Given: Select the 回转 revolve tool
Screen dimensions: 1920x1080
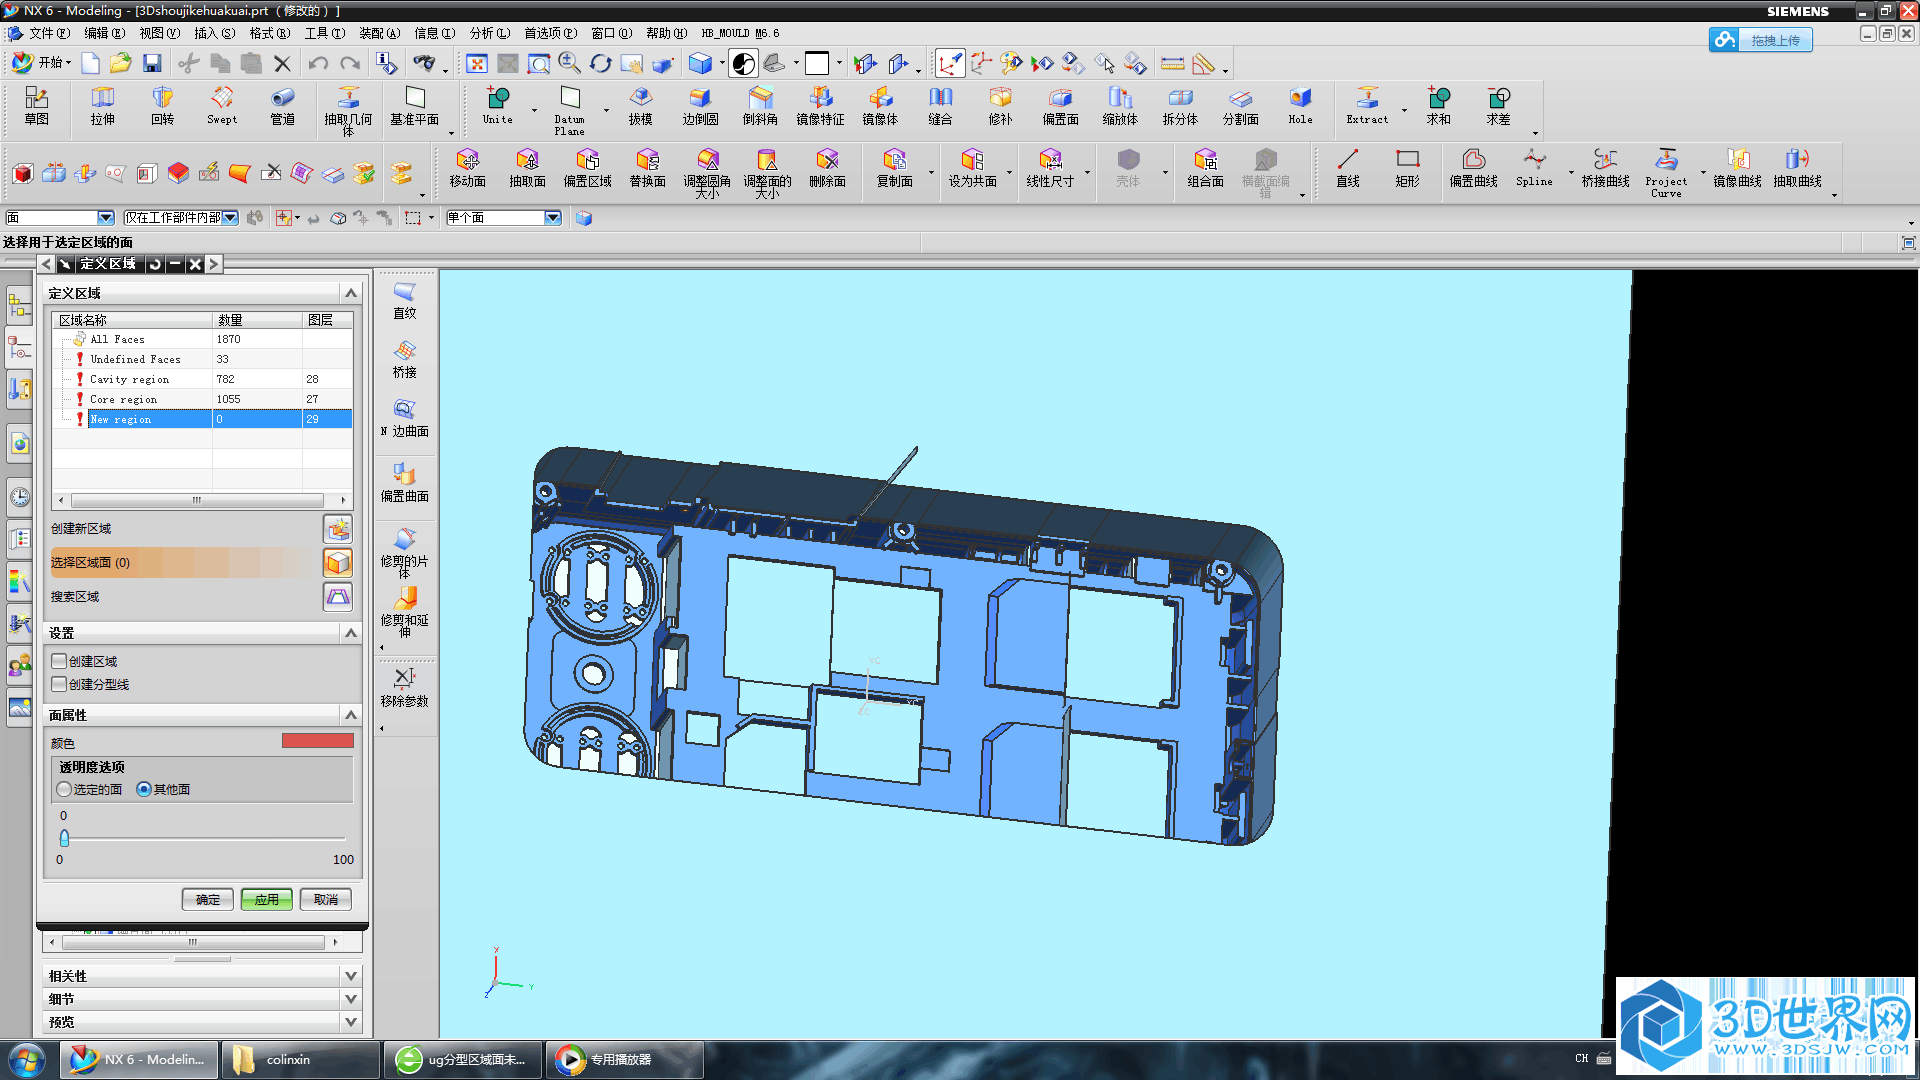Looking at the screenshot, I should [x=162, y=105].
